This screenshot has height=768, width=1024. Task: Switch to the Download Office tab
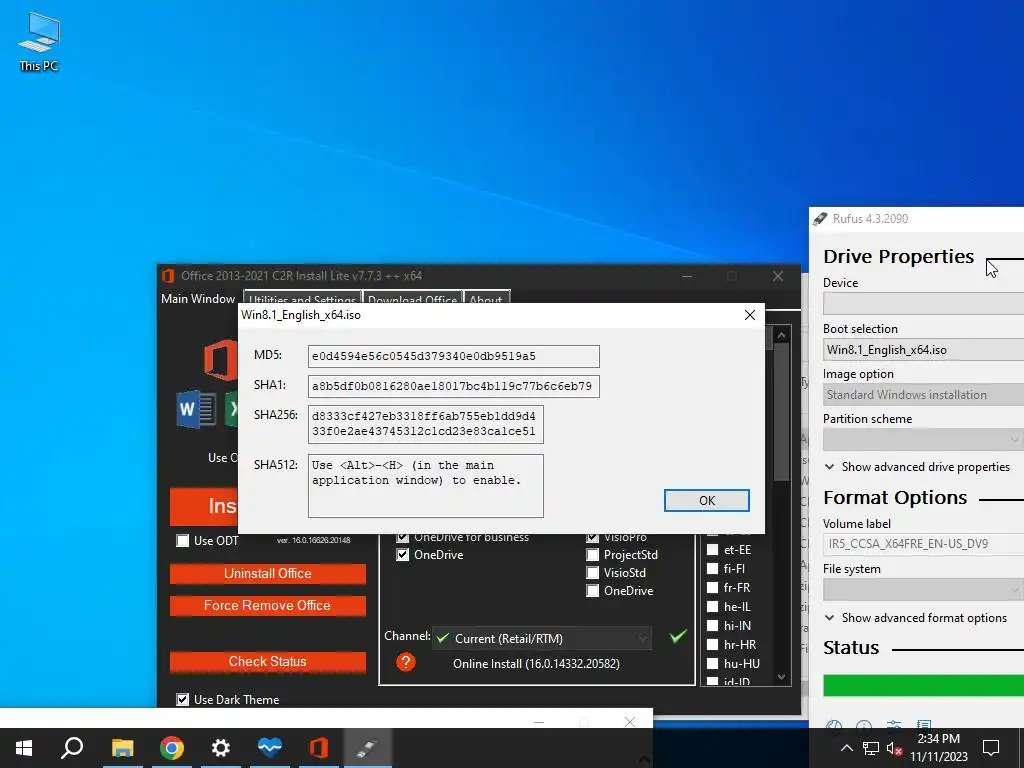point(413,297)
